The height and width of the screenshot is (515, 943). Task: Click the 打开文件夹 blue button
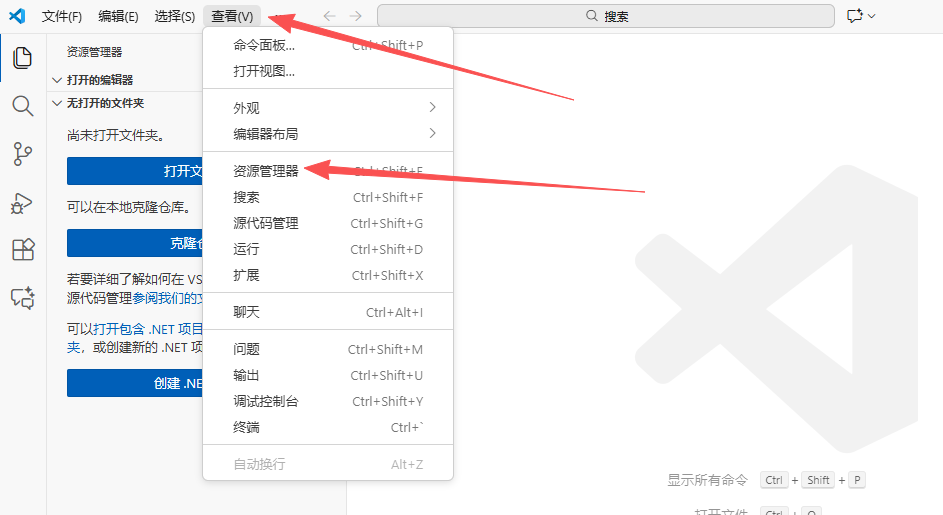[135, 171]
